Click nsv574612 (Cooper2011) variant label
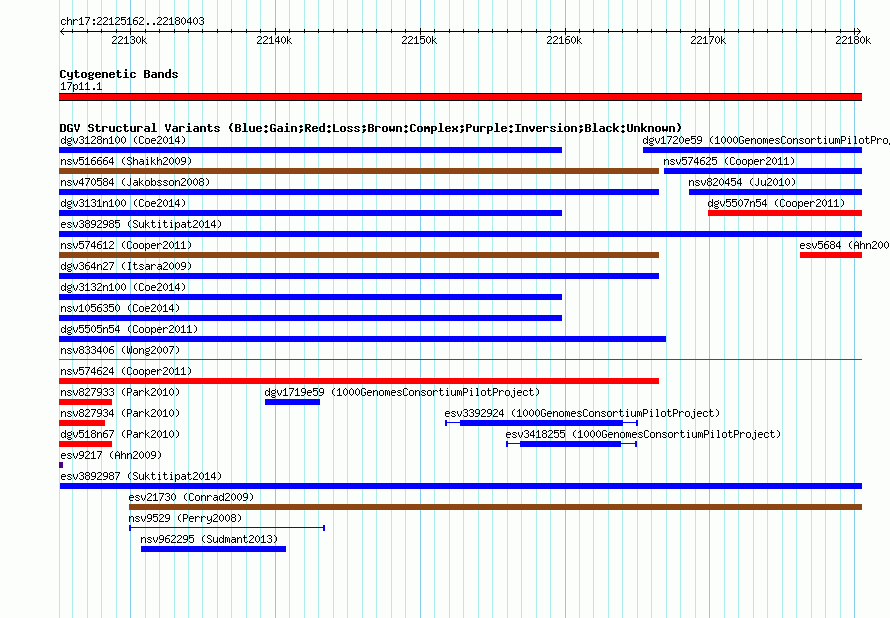 coord(126,245)
